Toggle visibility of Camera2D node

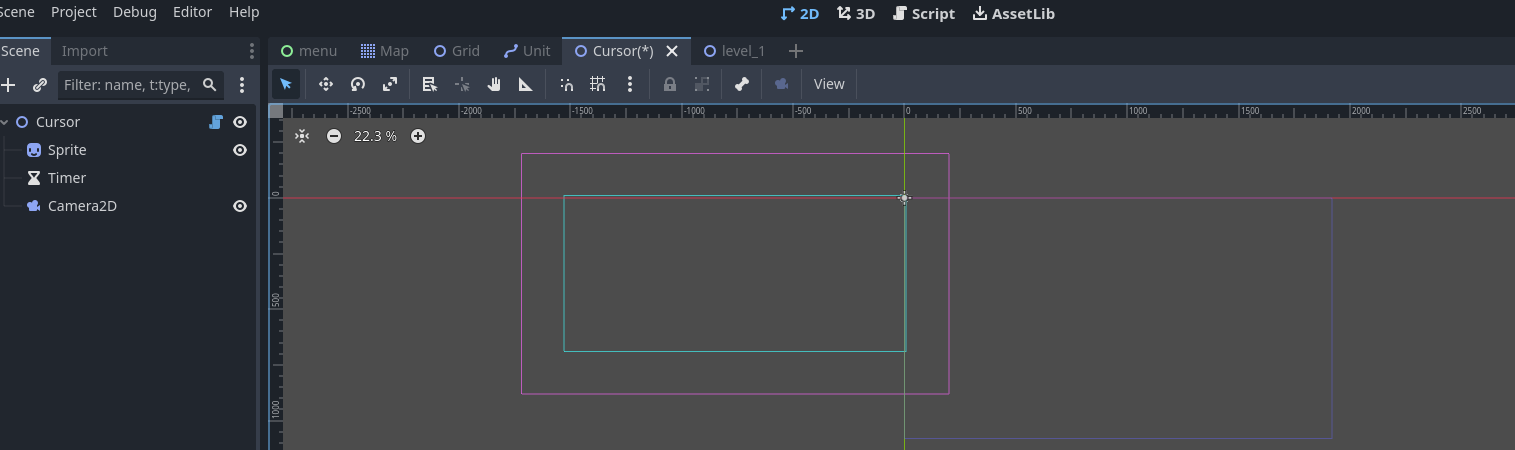pyautogui.click(x=240, y=206)
